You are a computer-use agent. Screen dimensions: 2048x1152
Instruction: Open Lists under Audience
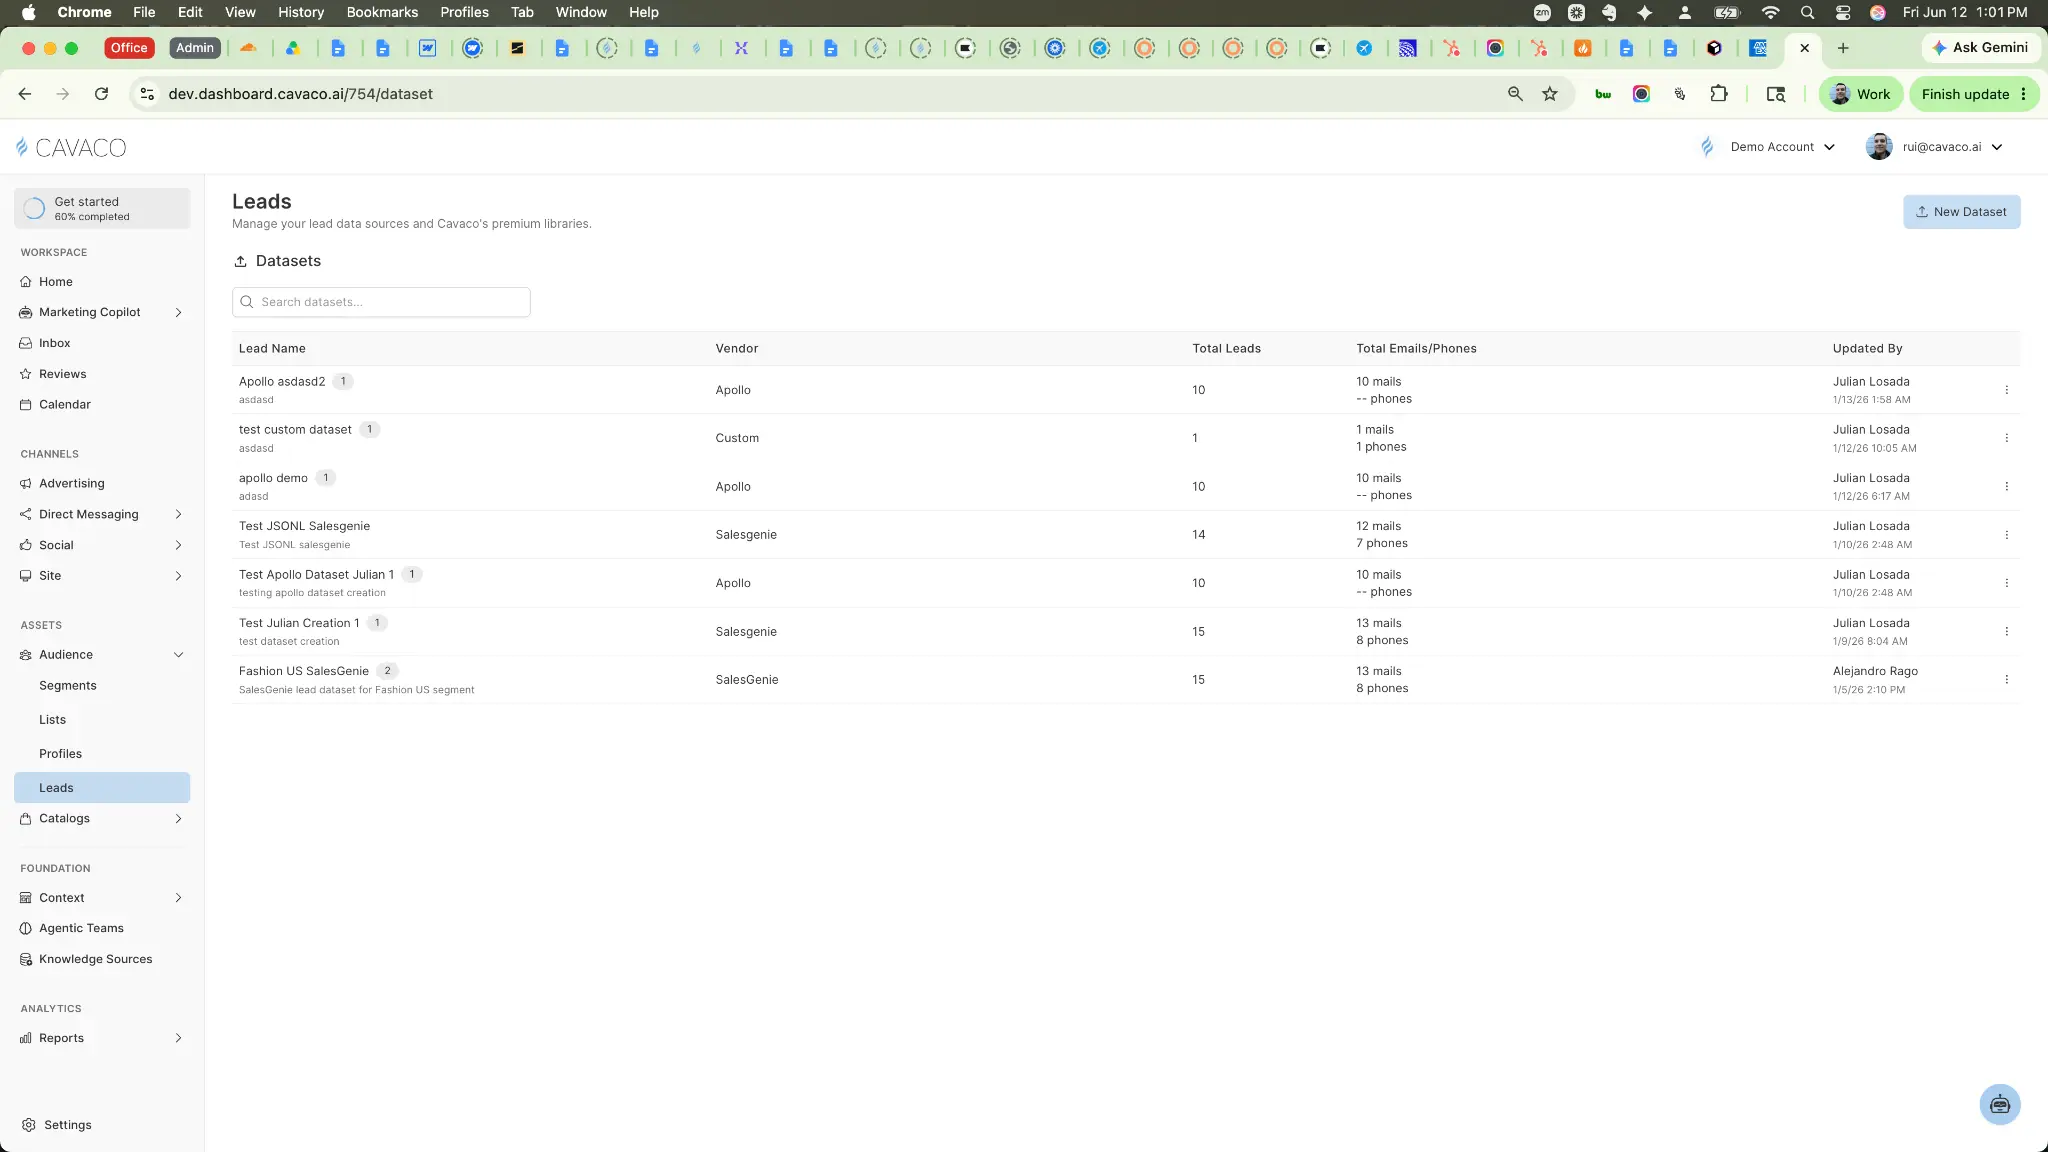click(52, 720)
